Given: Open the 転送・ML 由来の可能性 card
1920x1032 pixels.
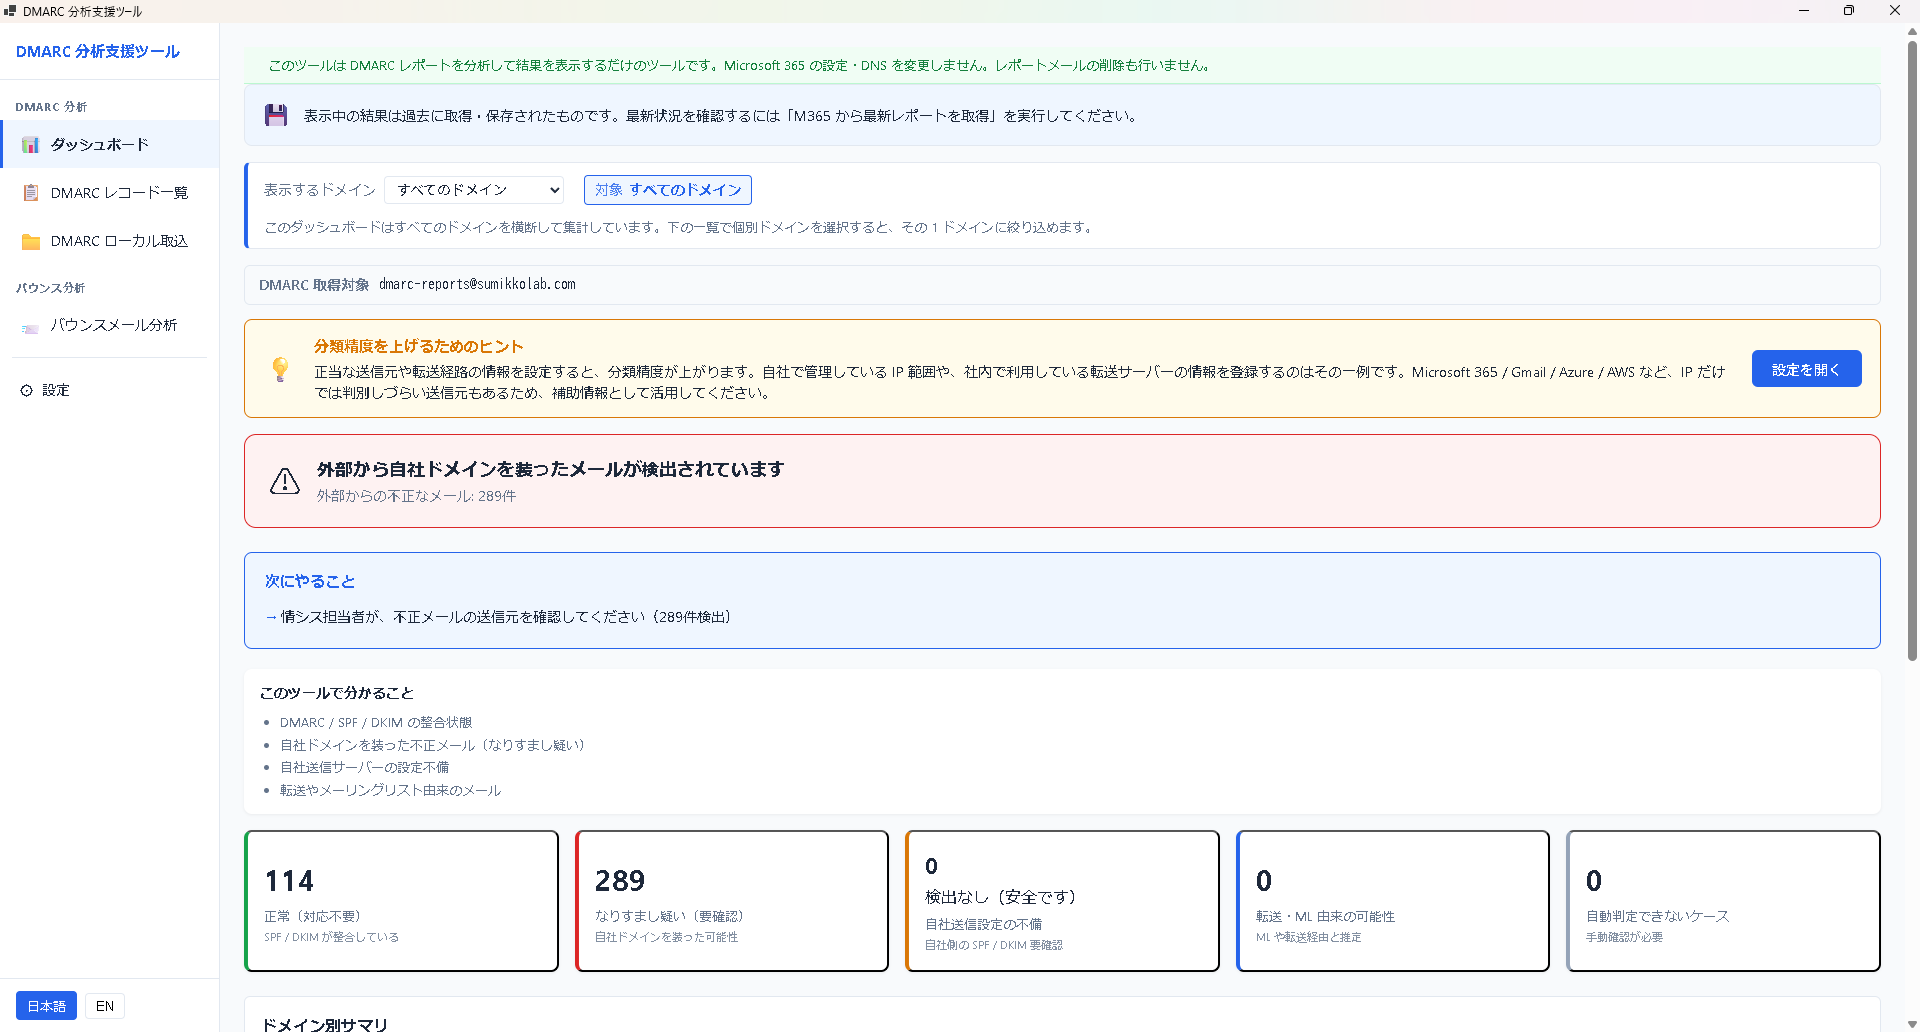Looking at the screenshot, I should (x=1393, y=901).
